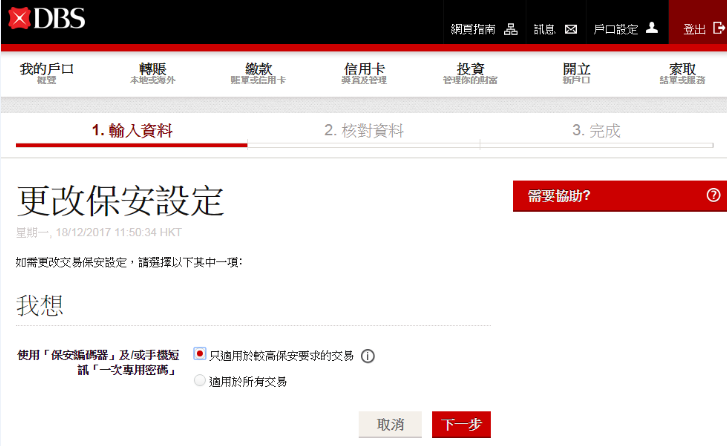
Task: Click the DBS logo
Action: coord(46,21)
